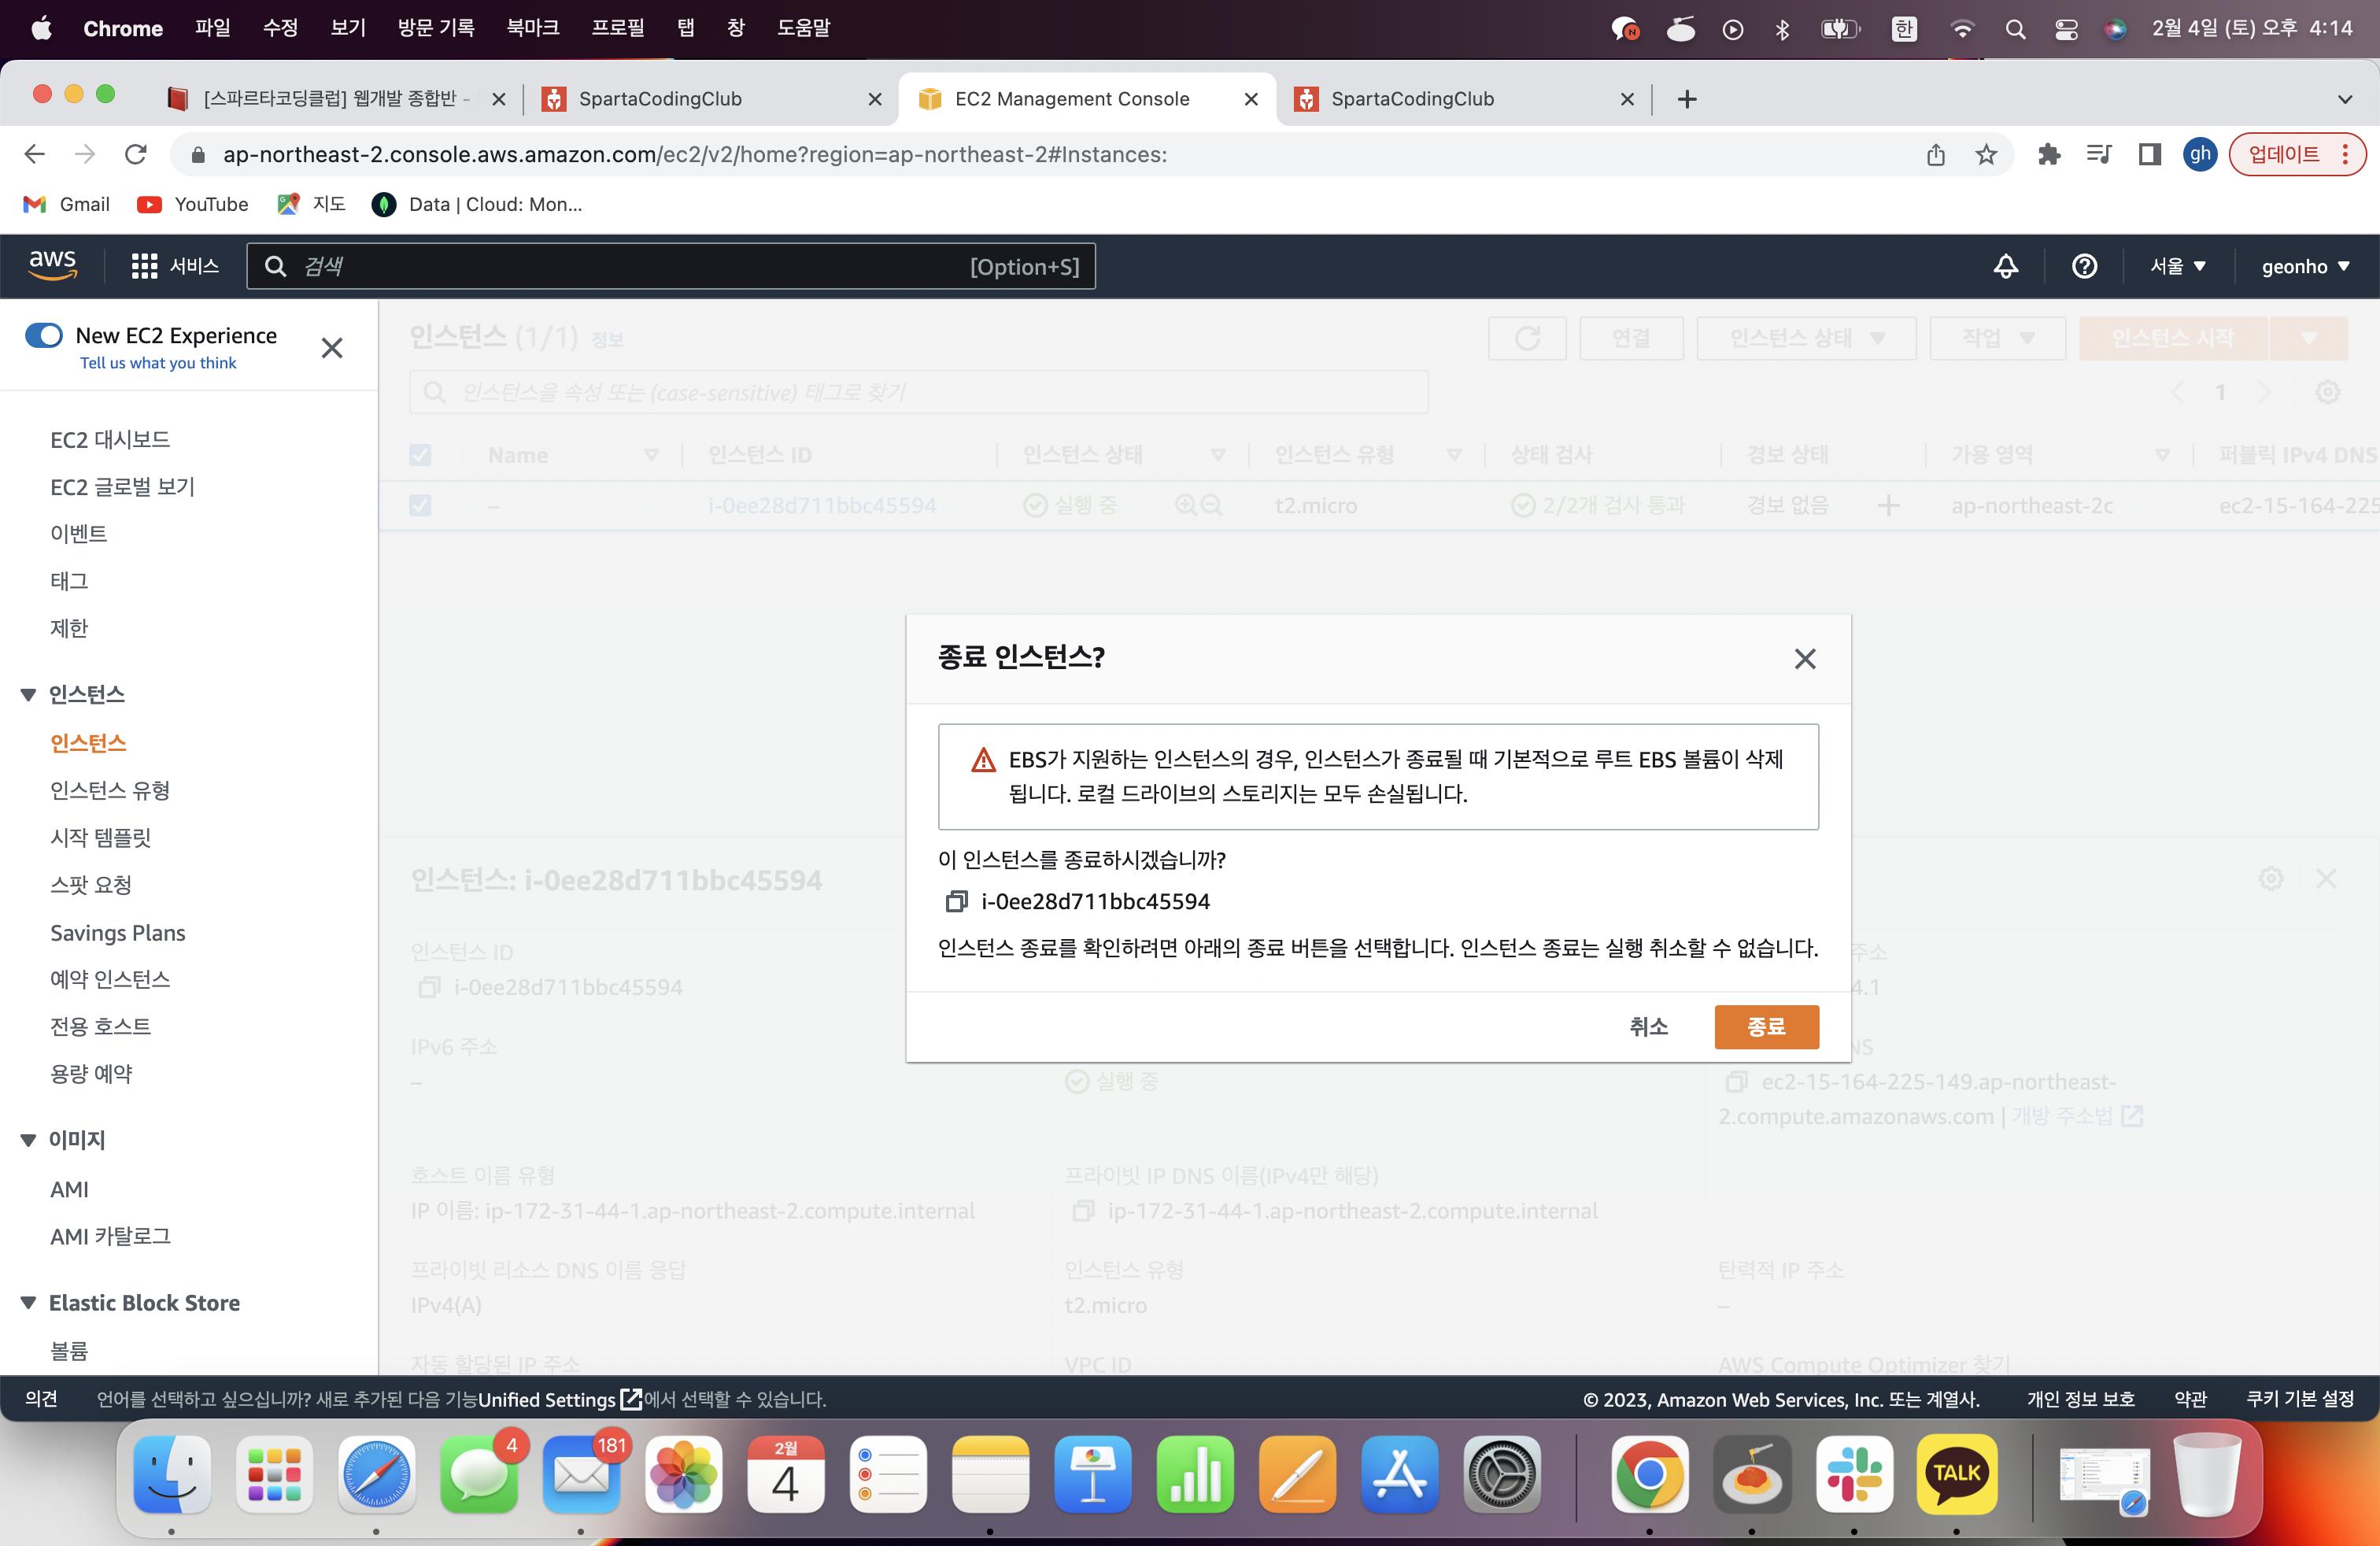Bookmark this page with the star icon
Screen dimensions: 2380x1546
(x=1986, y=154)
